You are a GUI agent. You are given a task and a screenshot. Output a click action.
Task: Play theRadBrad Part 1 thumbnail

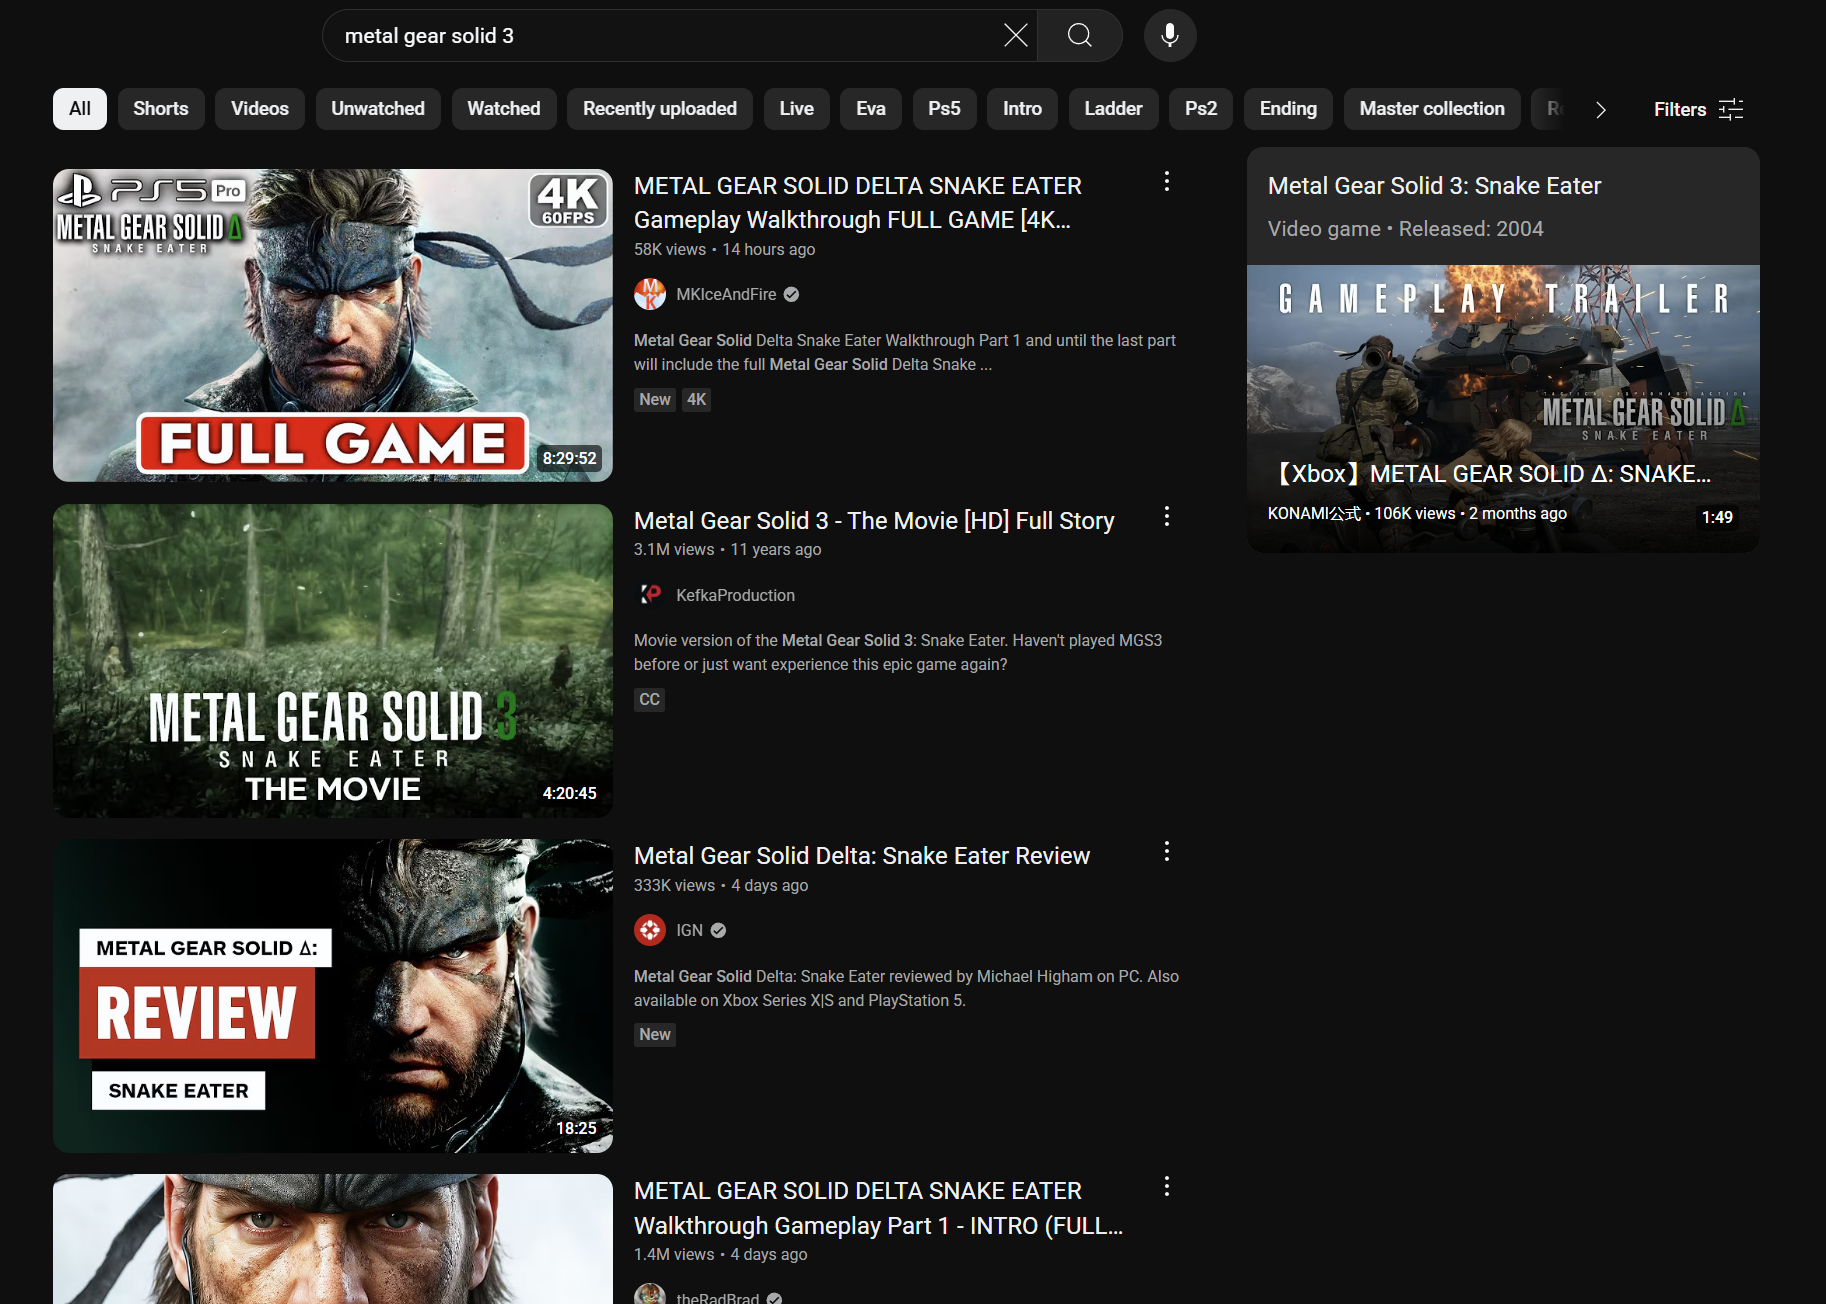click(x=333, y=1239)
